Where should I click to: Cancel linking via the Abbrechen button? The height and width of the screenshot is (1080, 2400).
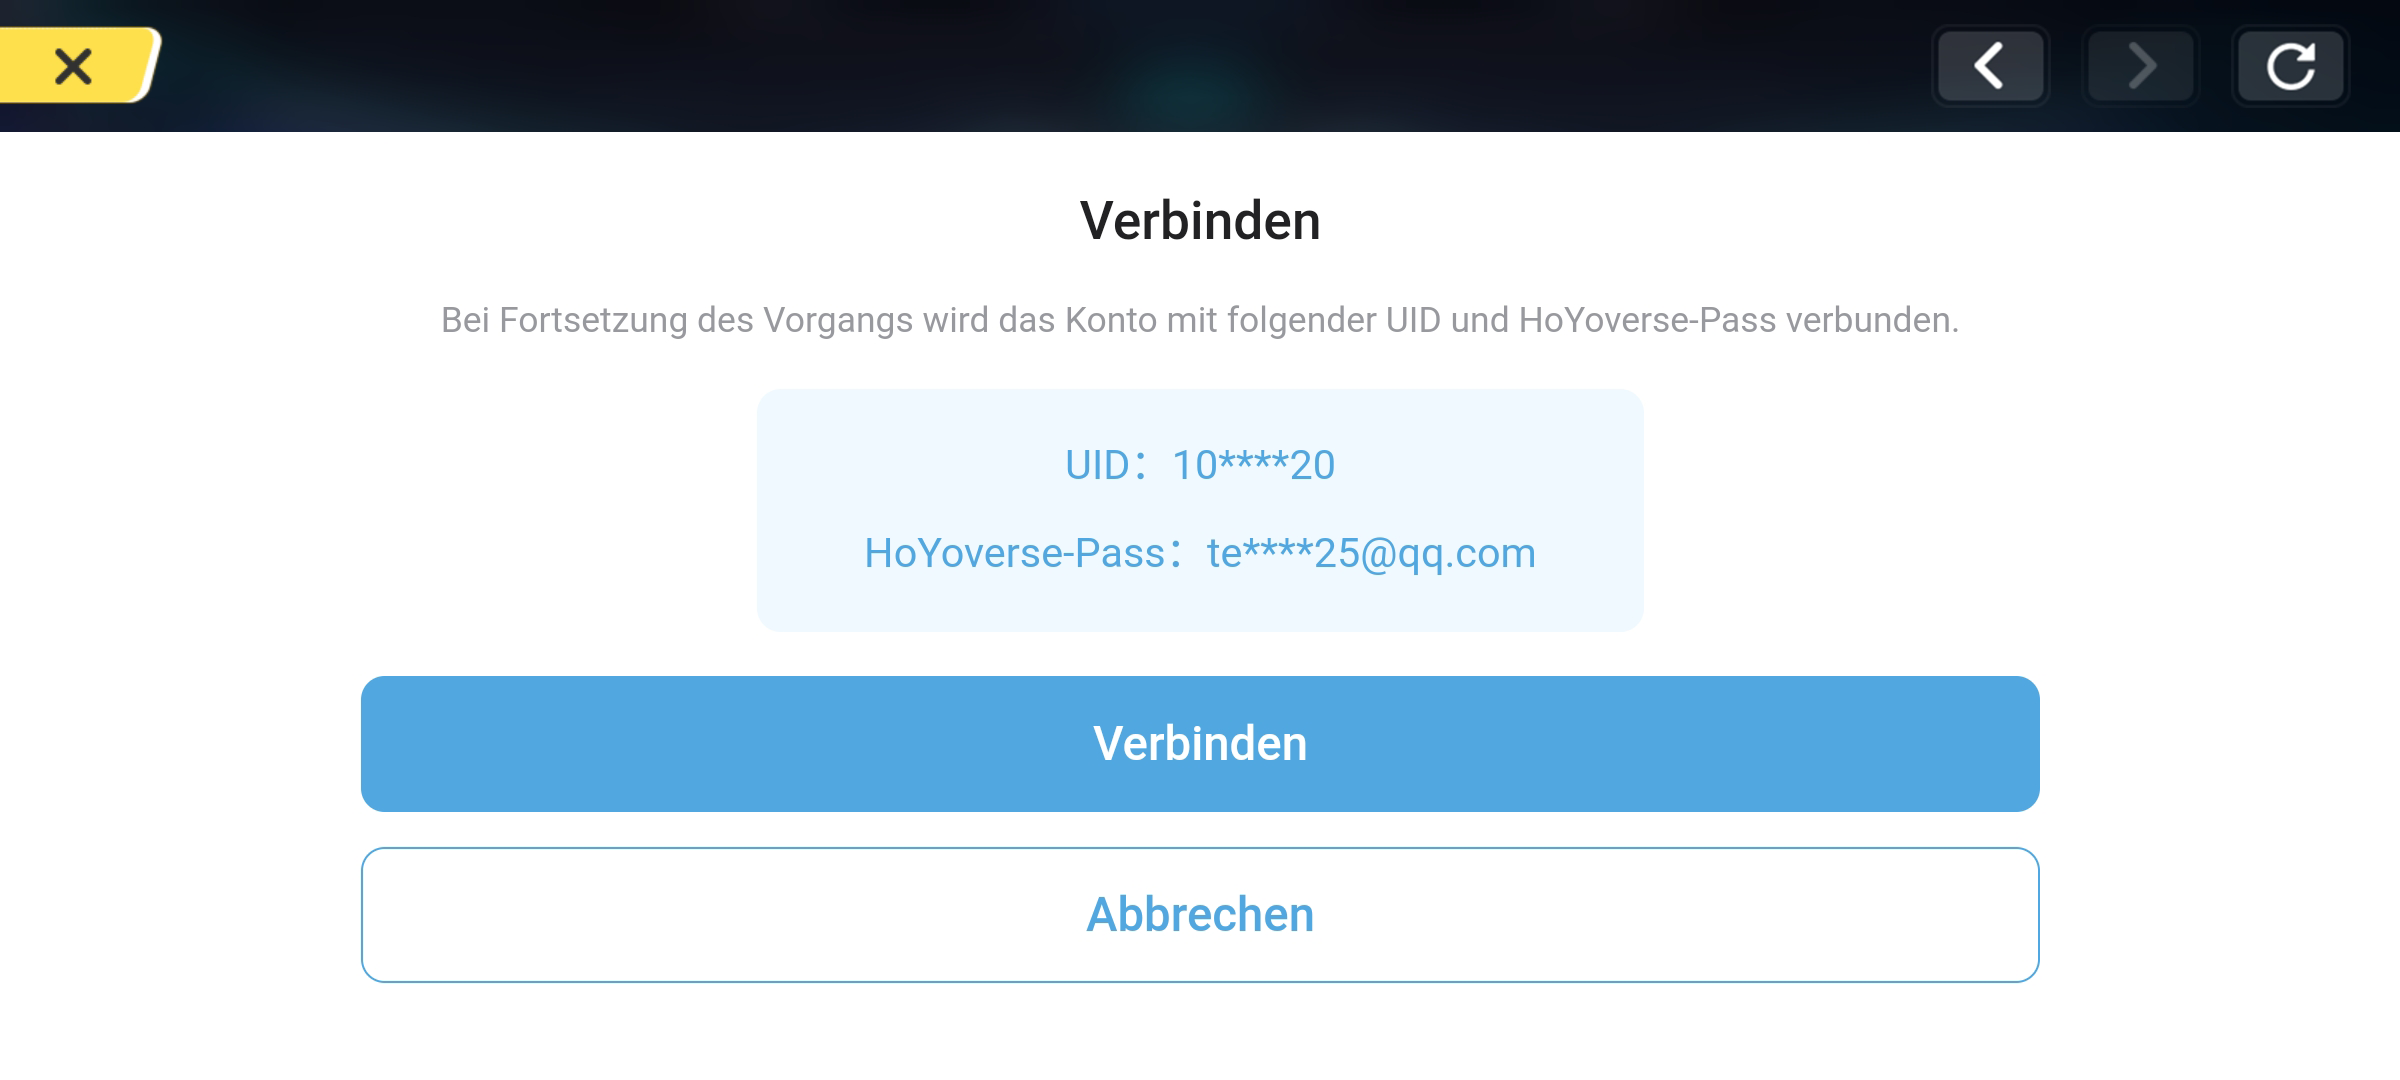1200,915
